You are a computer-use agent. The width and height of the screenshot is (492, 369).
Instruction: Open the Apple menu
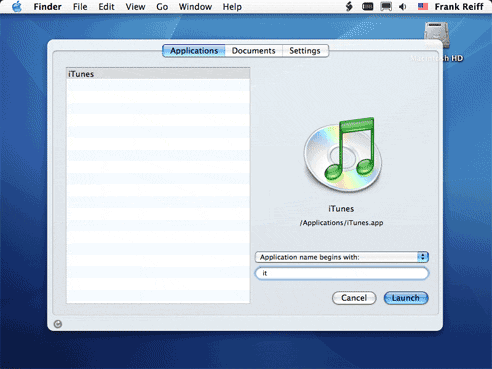[17, 7]
